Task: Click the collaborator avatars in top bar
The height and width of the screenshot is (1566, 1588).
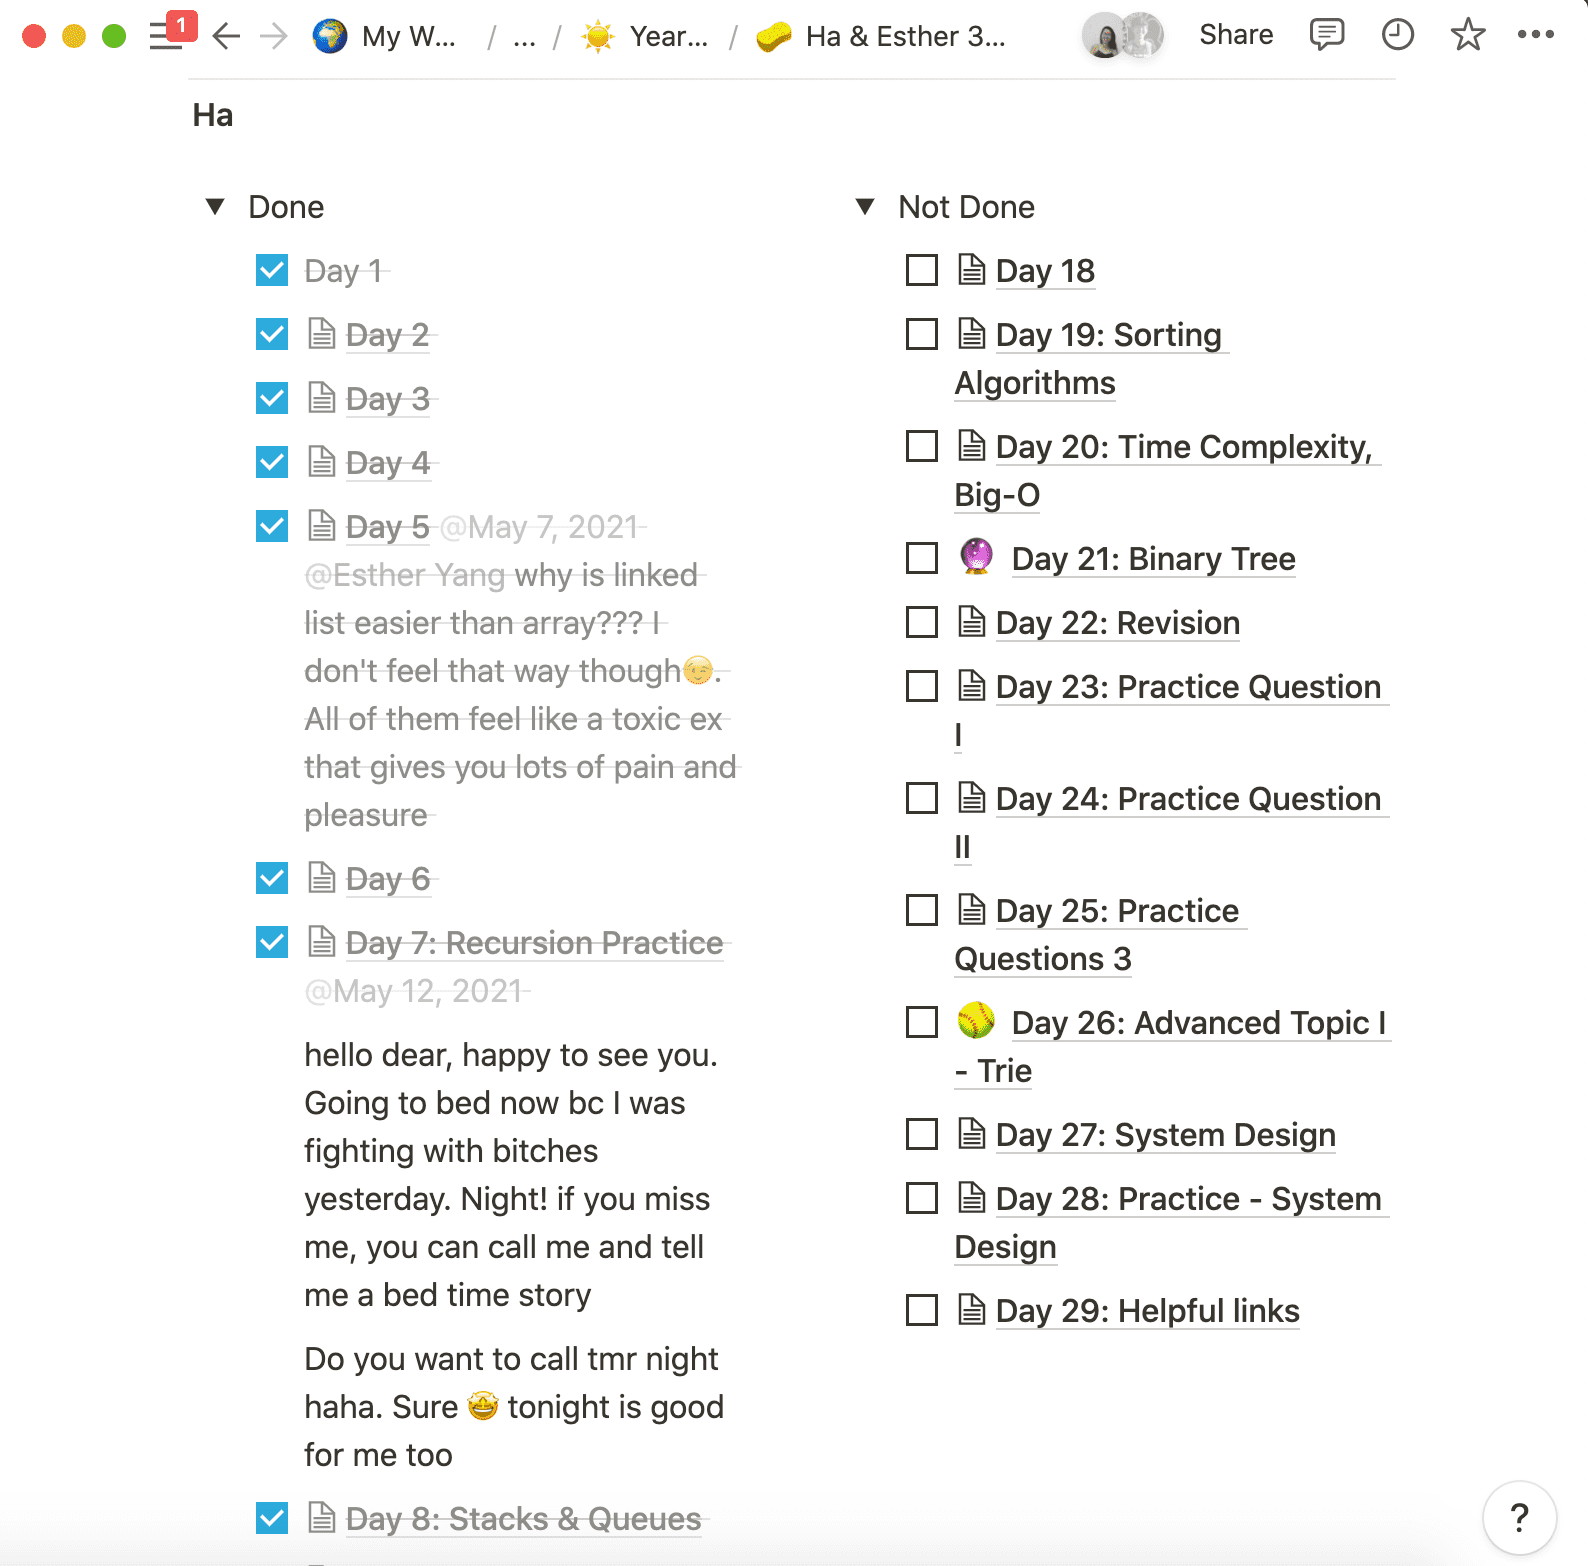Action: point(1123,36)
